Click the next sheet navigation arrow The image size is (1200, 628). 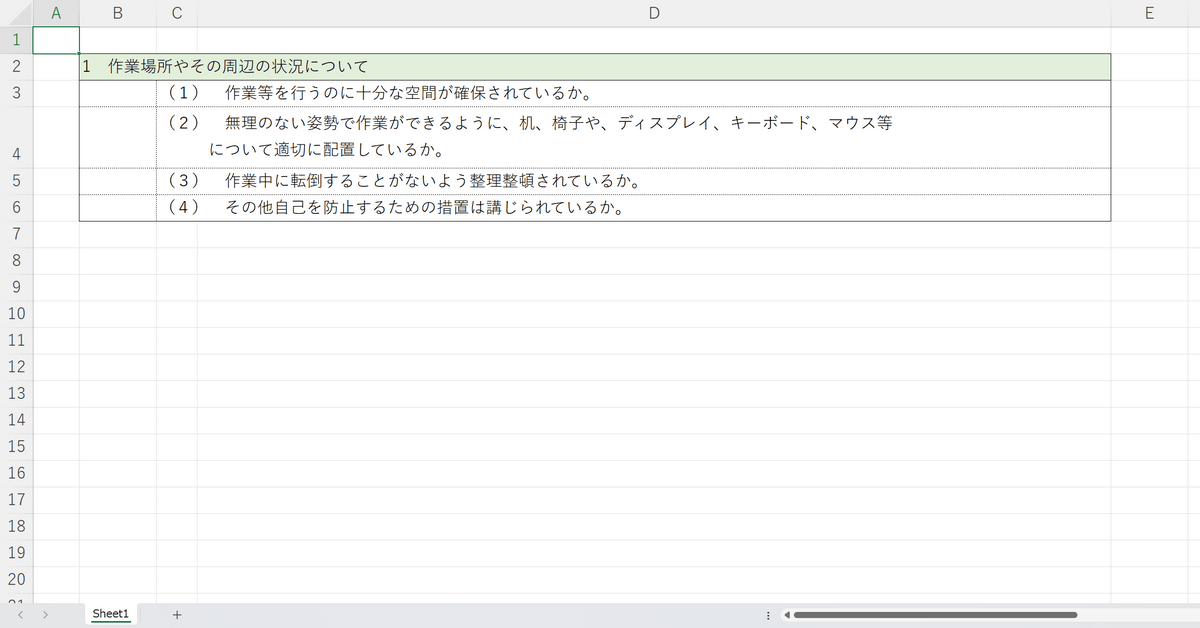[46, 615]
